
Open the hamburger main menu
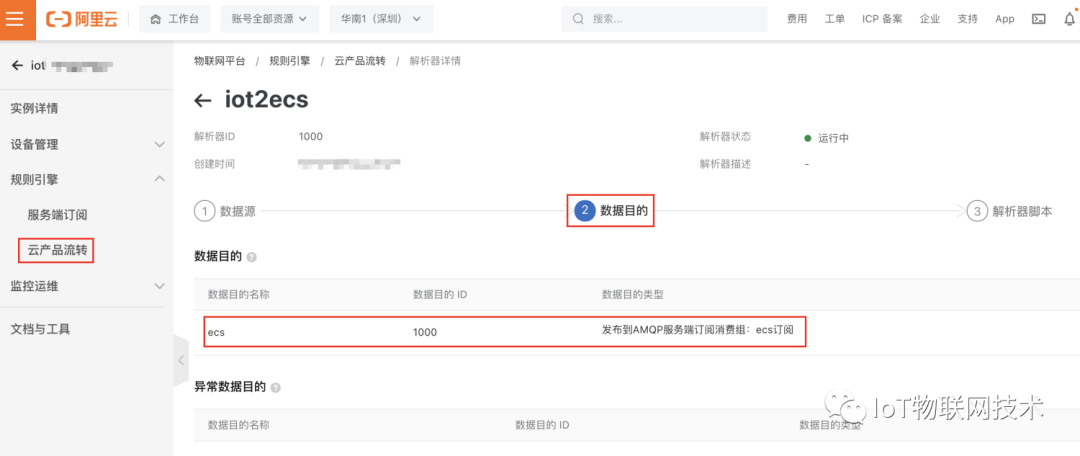pyautogui.click(x=14, y=19)
